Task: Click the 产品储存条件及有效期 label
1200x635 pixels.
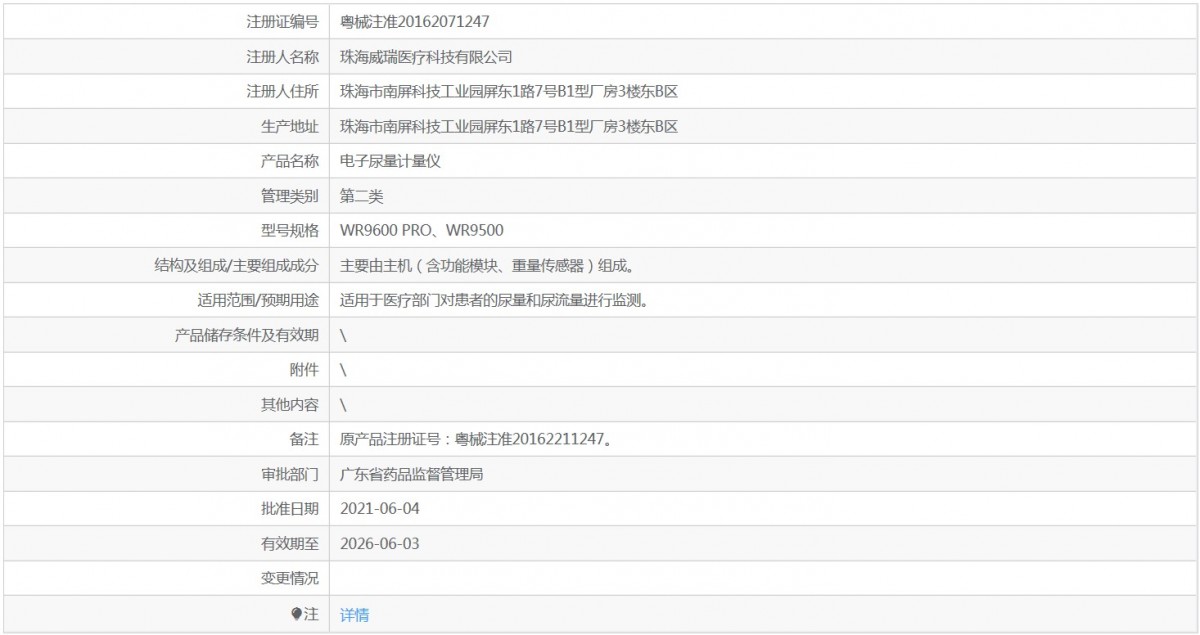Action: coord(246,335)
